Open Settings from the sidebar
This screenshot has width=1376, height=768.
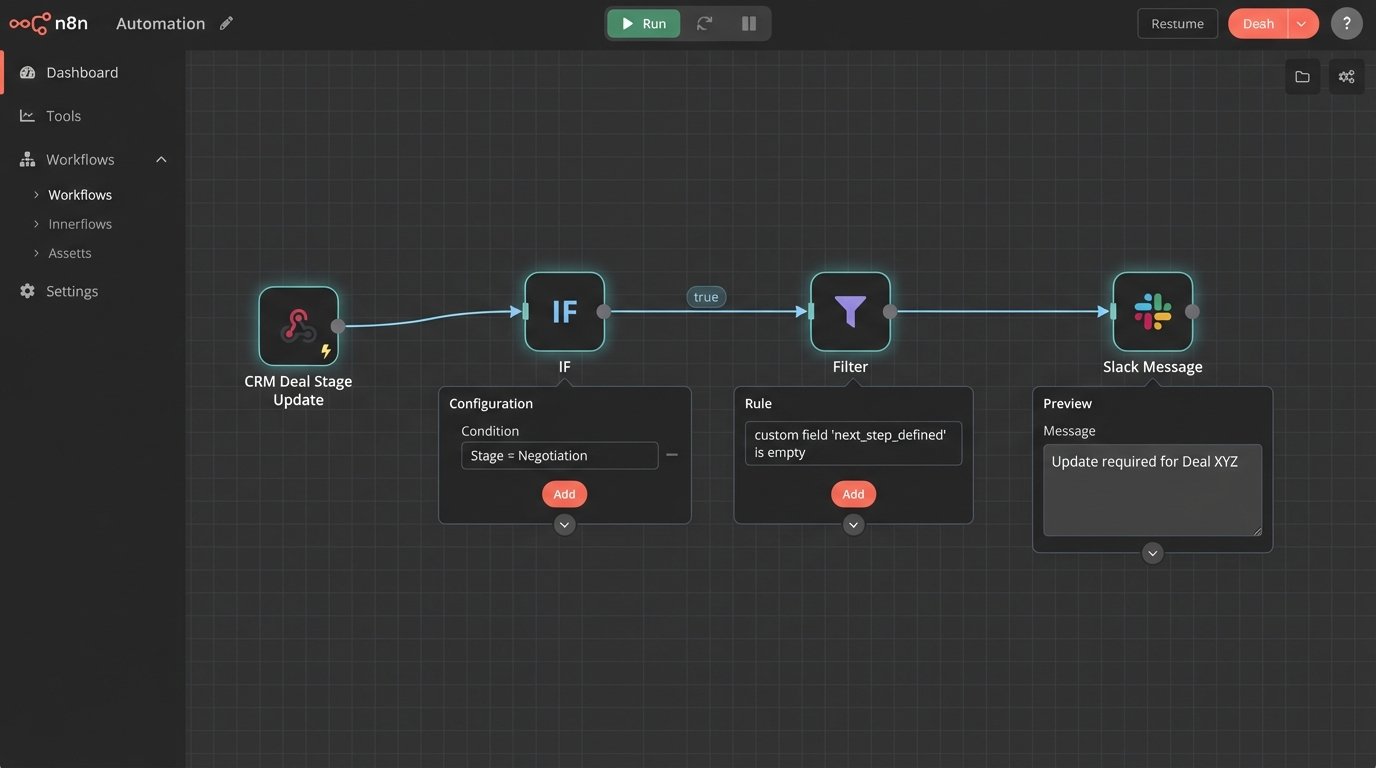click(71, 290)
